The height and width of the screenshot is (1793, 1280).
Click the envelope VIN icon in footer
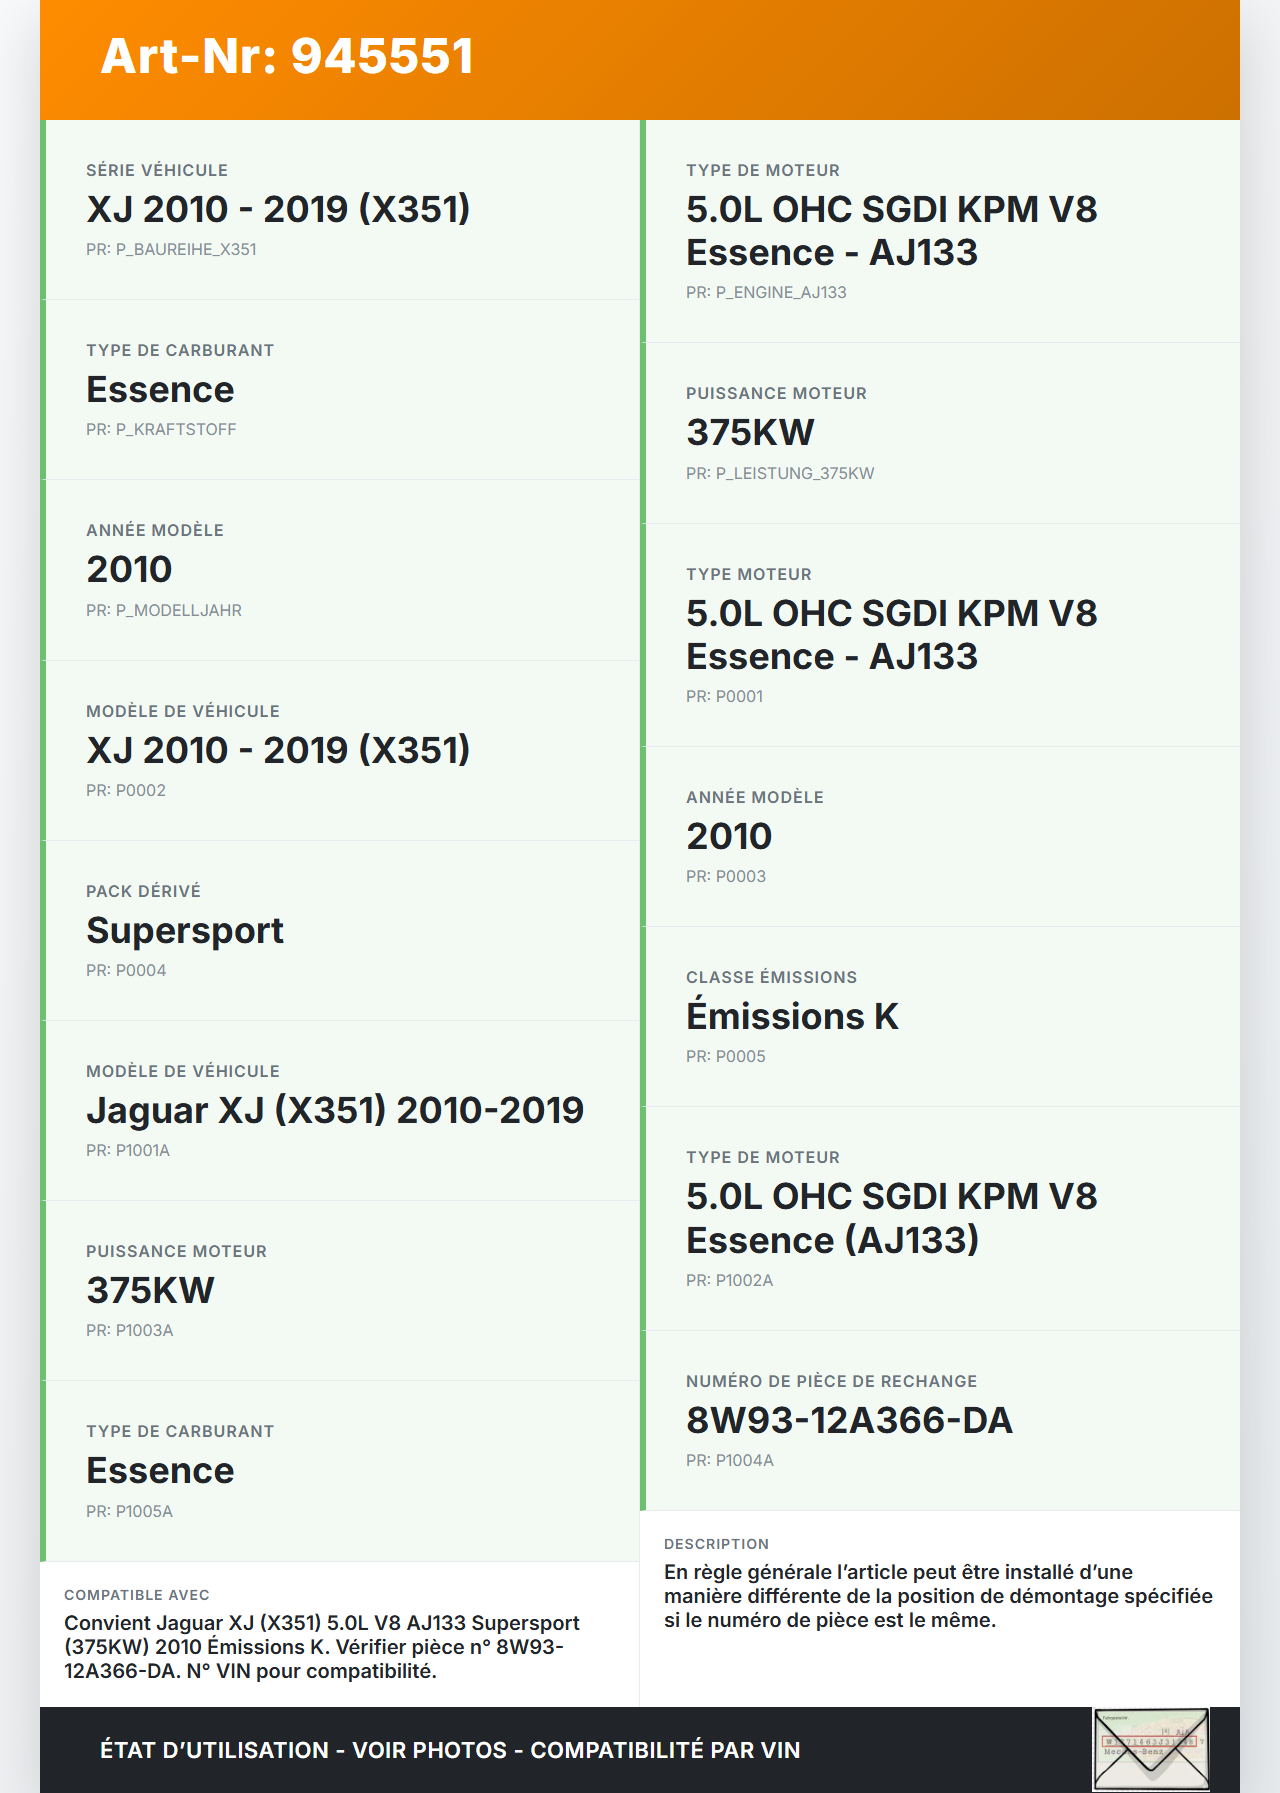[x=1151, y=1749]
